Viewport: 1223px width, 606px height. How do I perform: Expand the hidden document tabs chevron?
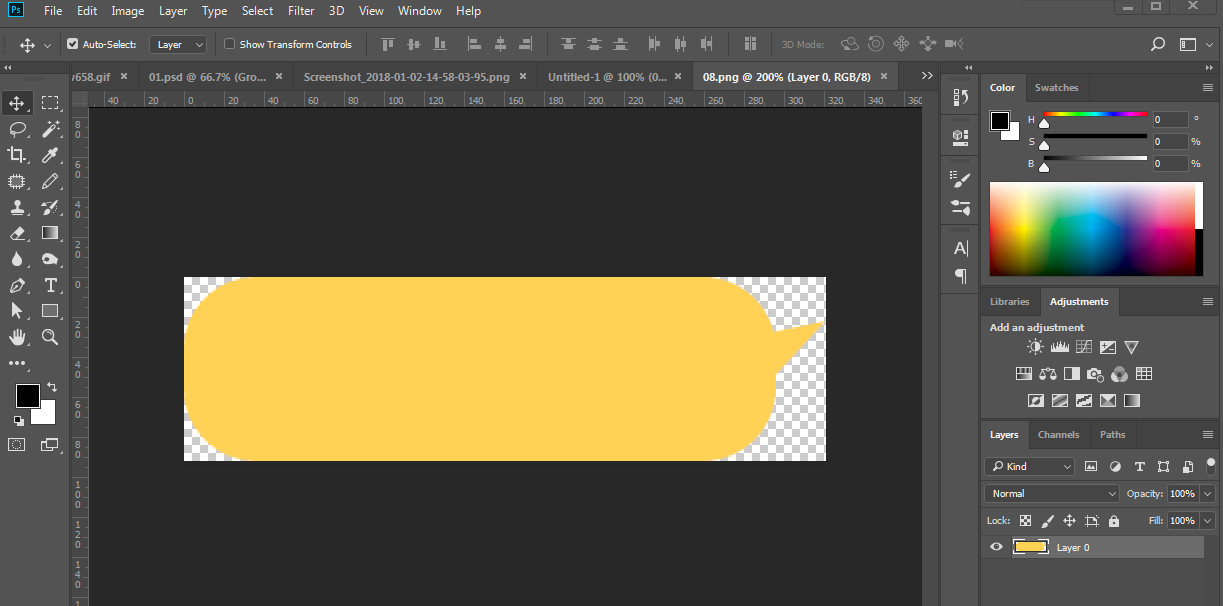[x=927, y=76]
